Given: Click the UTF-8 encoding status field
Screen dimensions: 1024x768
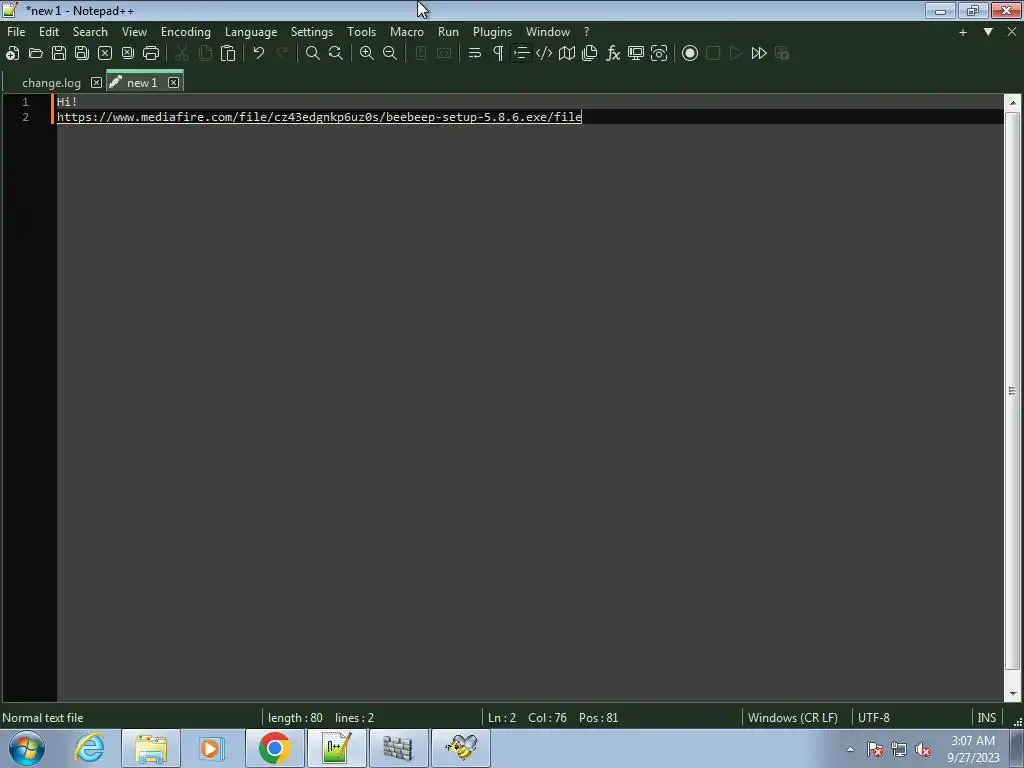Looking at the screenshot, I should click(874, 718).
